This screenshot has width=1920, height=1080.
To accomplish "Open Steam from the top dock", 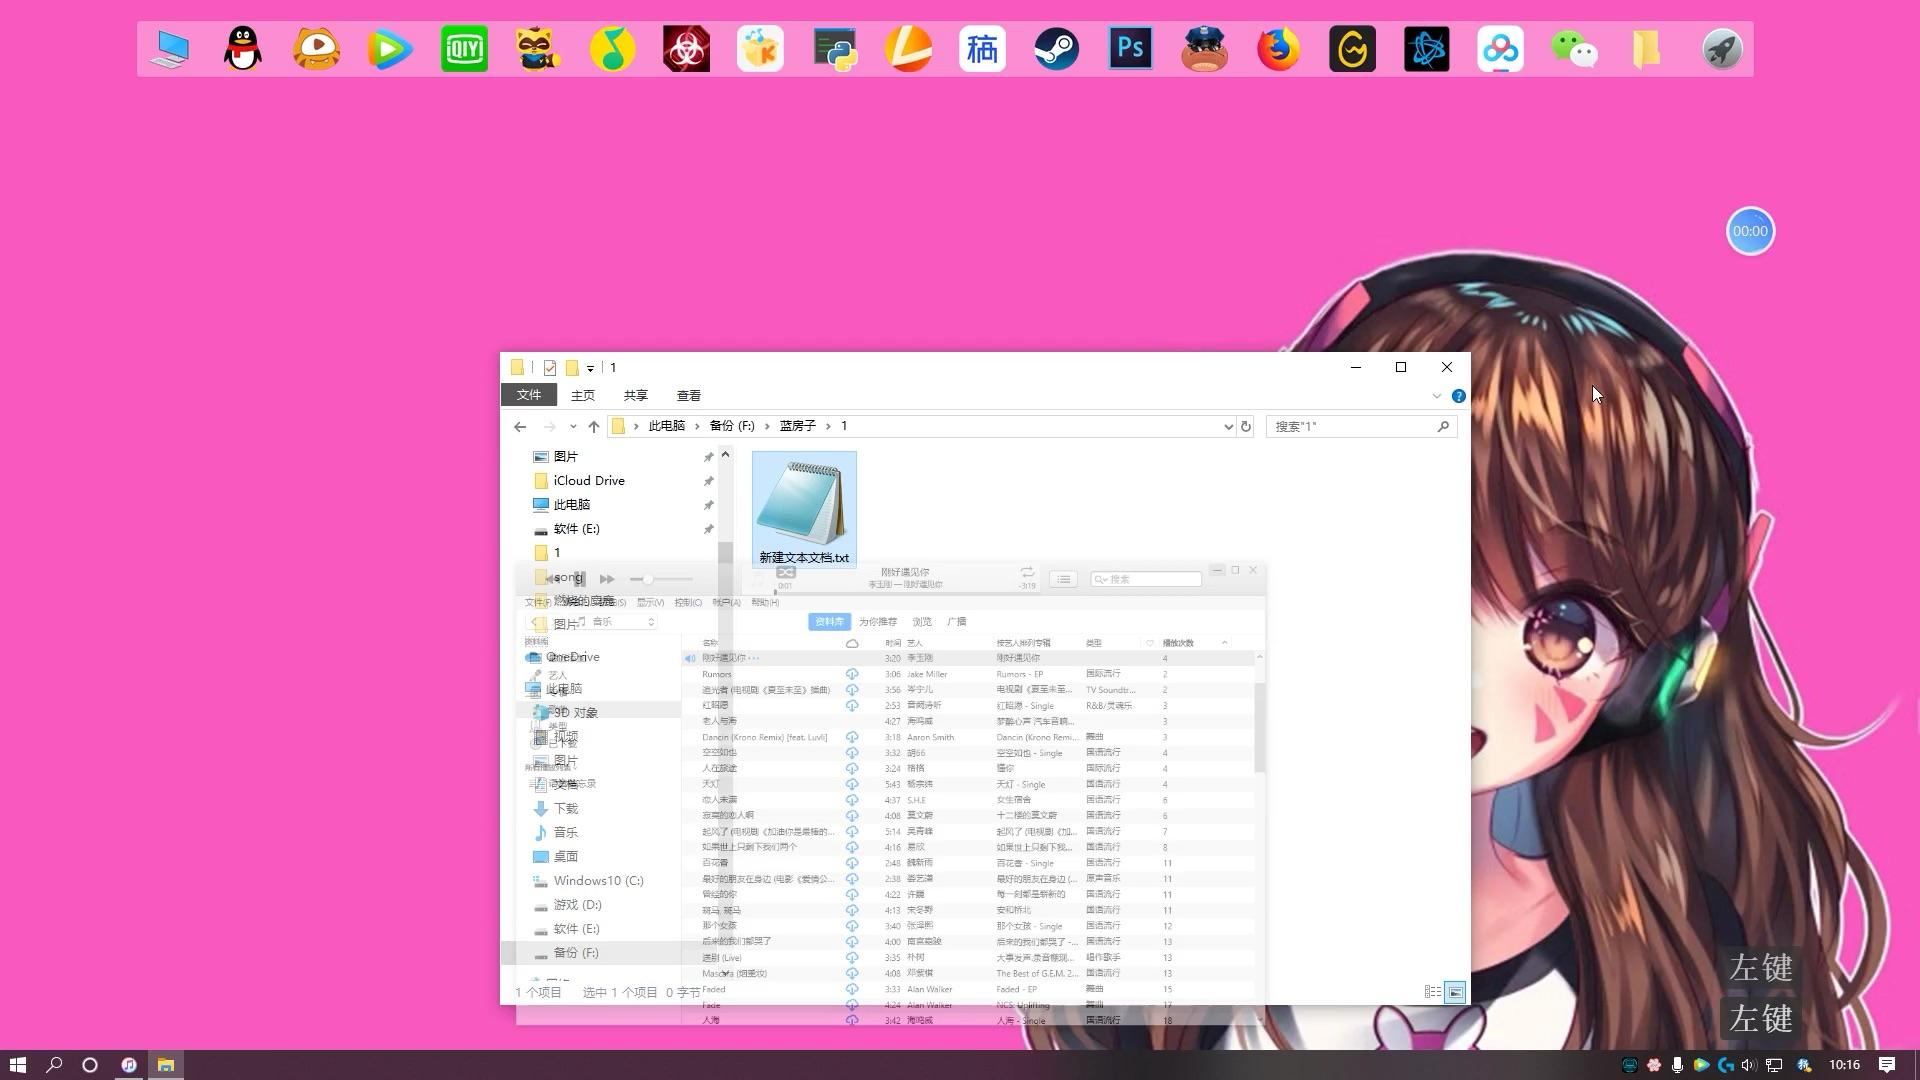I will click(1056, 49).
